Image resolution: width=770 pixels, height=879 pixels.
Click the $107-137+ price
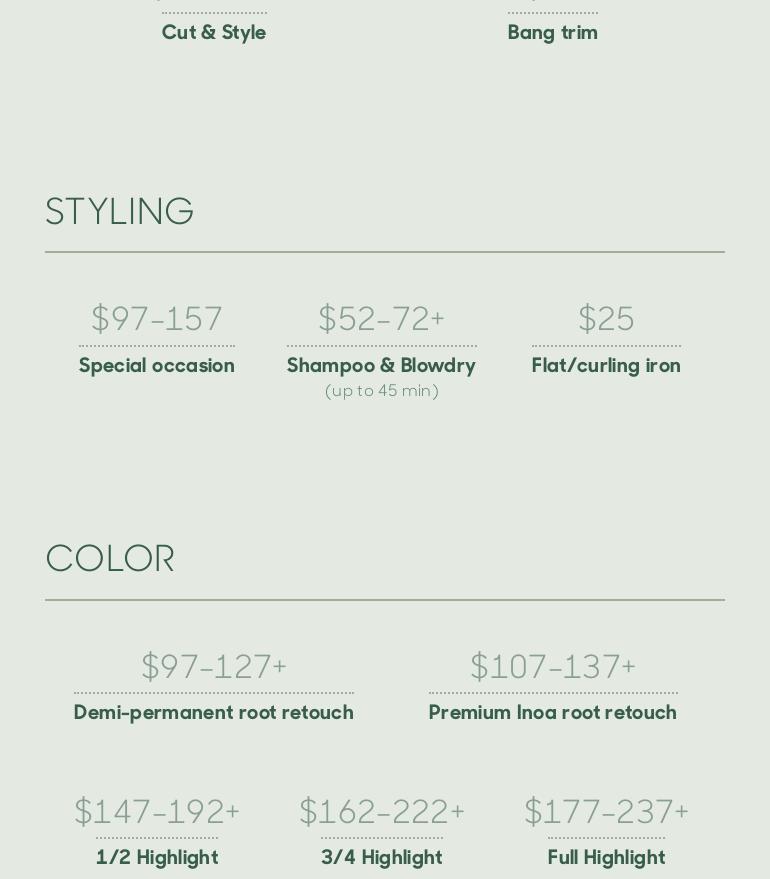coord(553,666)
